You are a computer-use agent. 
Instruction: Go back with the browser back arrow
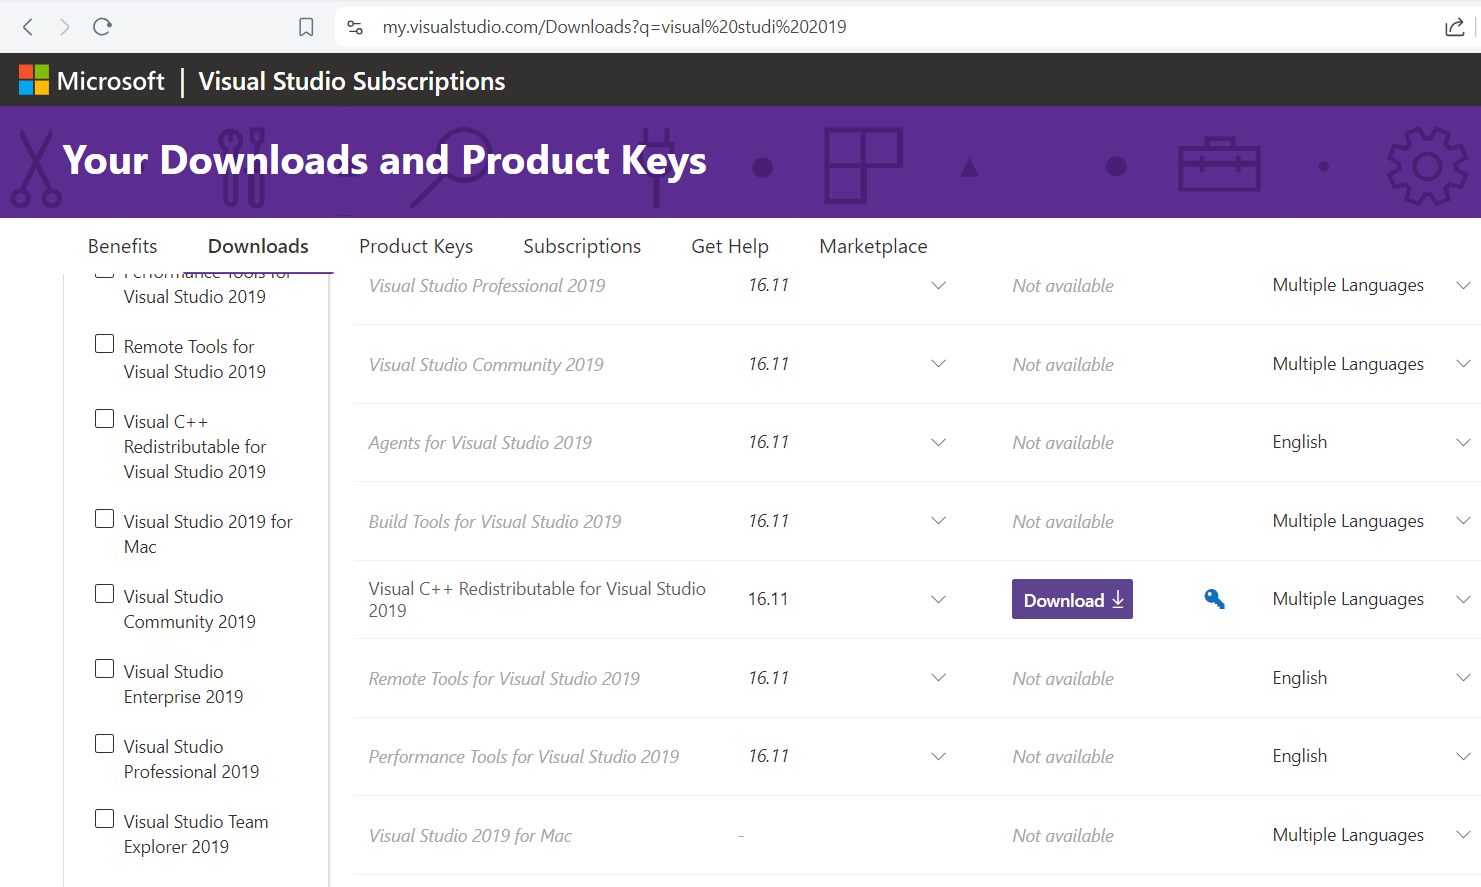(28, 27)
